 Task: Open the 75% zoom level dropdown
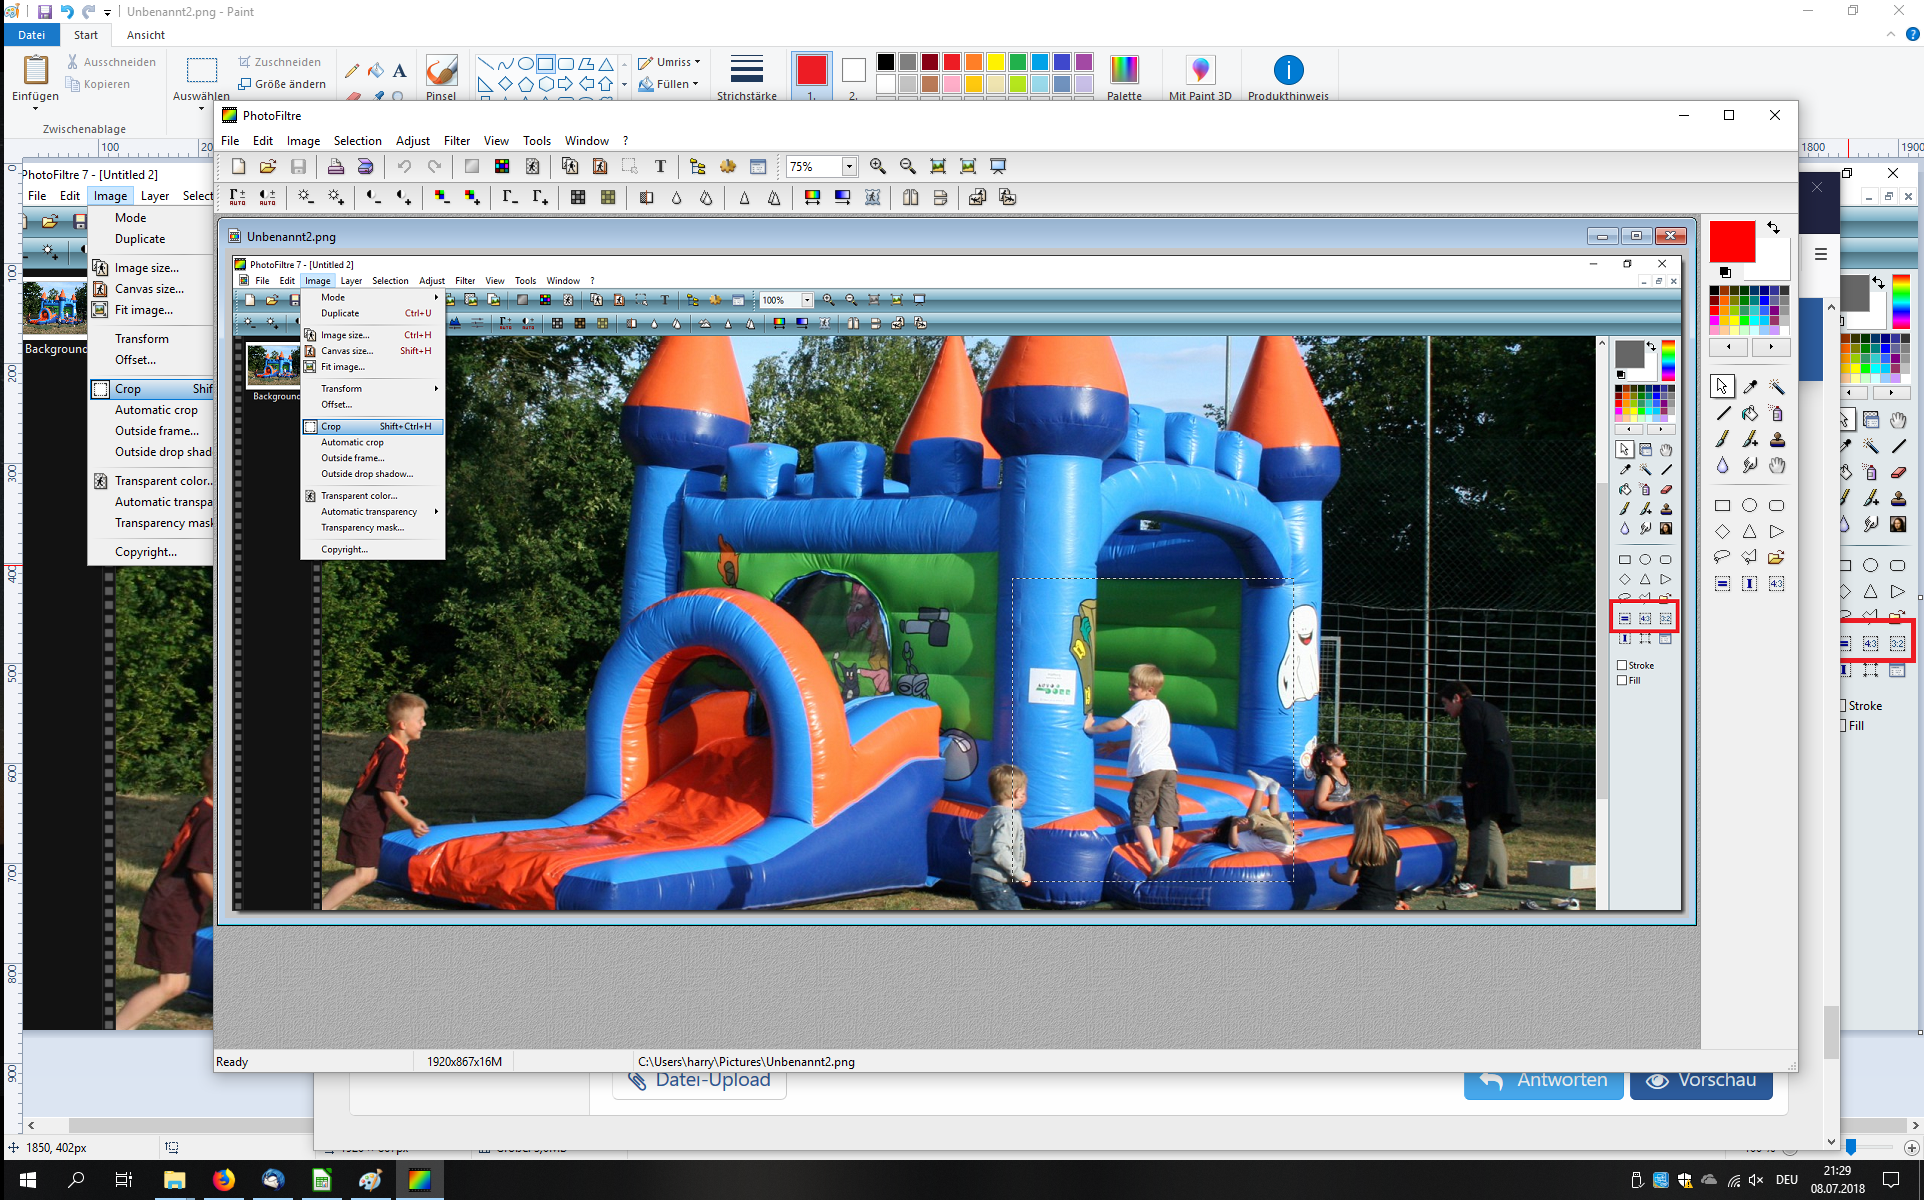coord(848,167)
